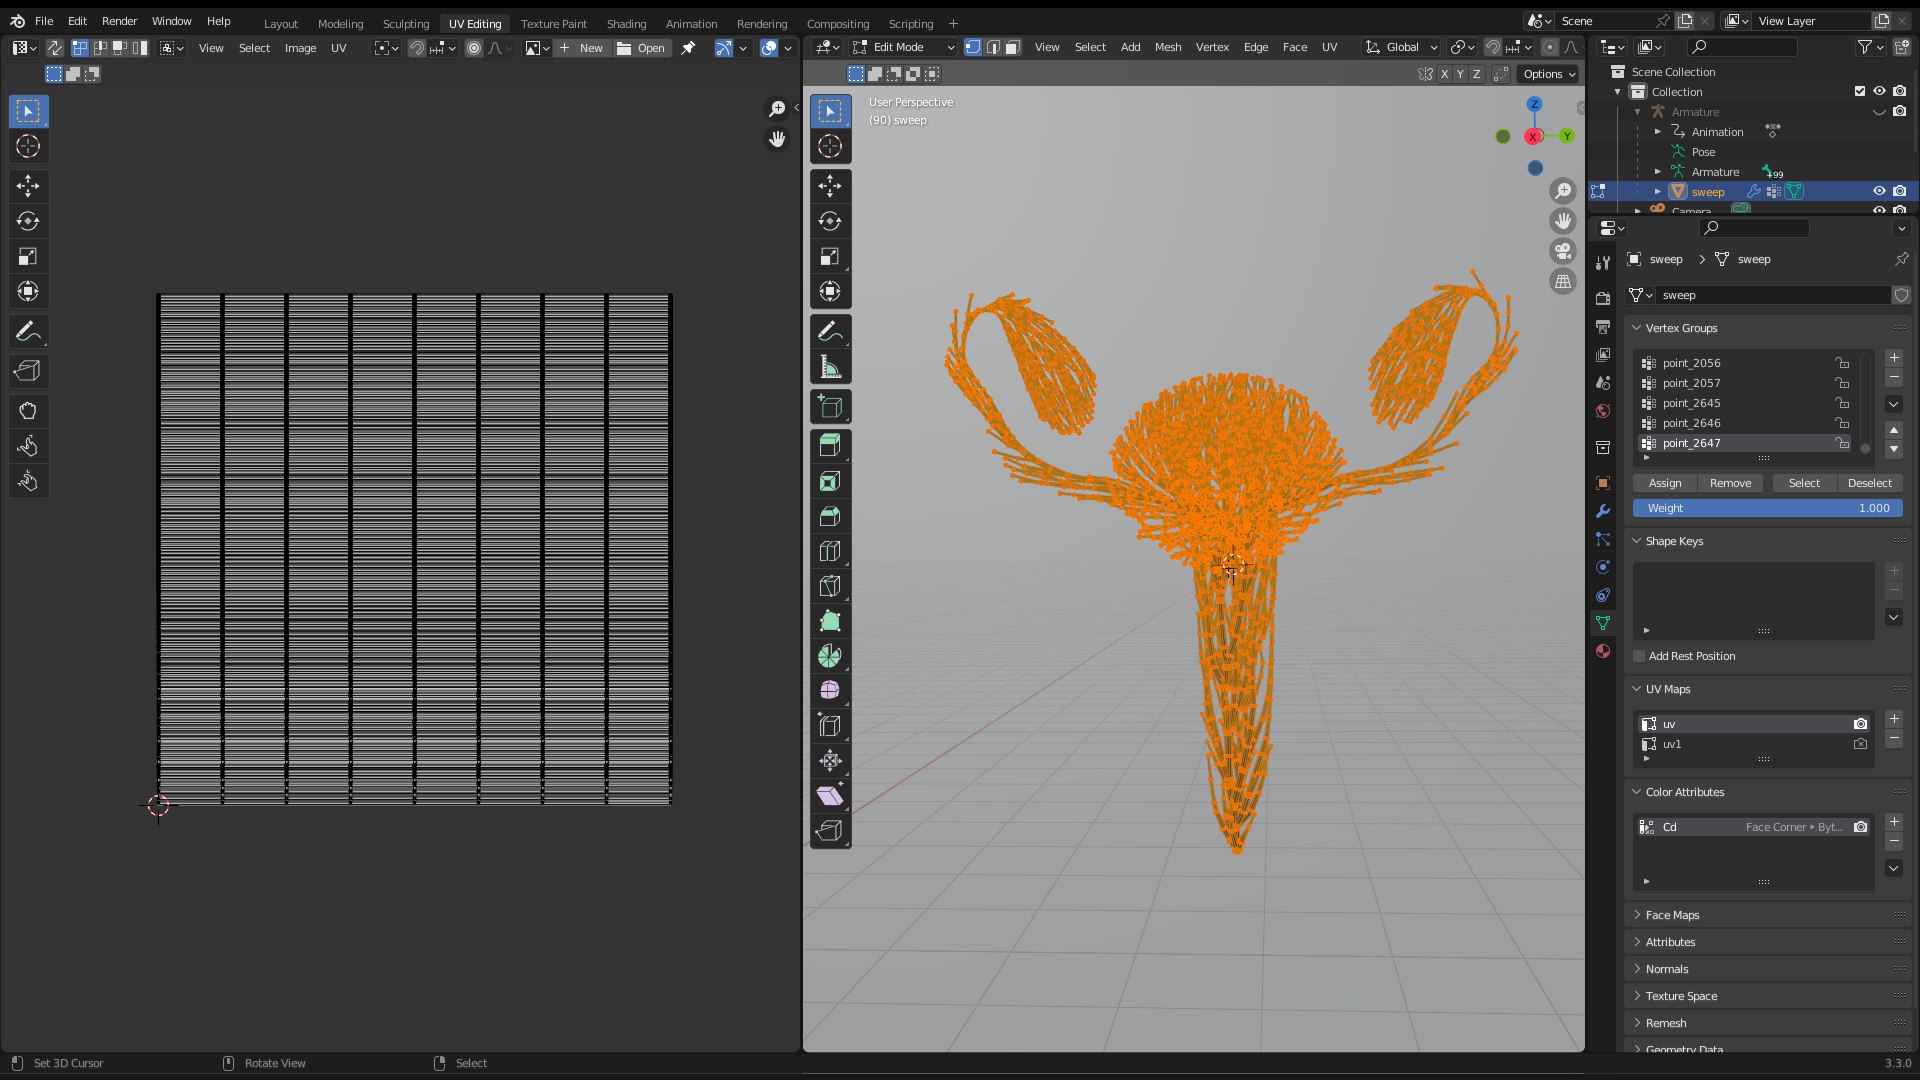Select the Bevel tool

point(830,516)
